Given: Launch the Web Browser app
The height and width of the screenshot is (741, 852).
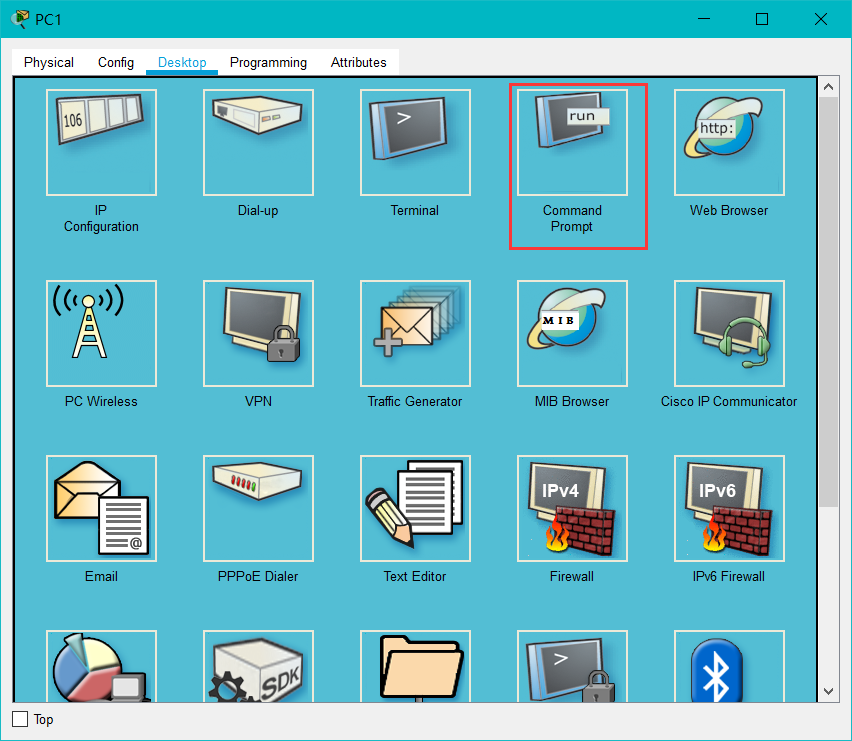Looking at the screenshot, I should (729, 142).
